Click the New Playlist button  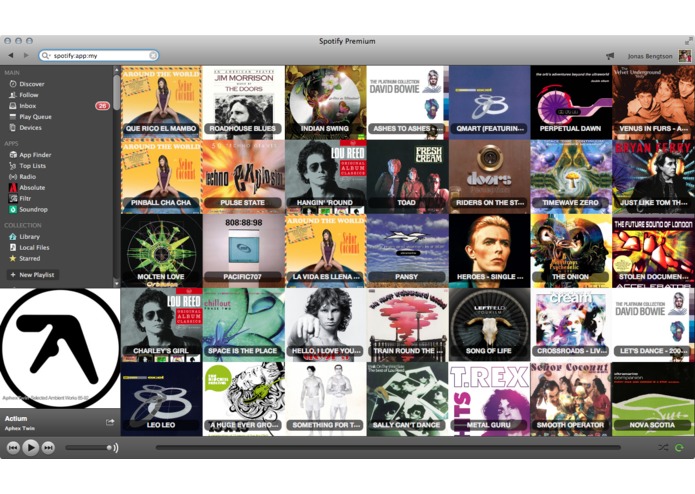click(33, 275)
